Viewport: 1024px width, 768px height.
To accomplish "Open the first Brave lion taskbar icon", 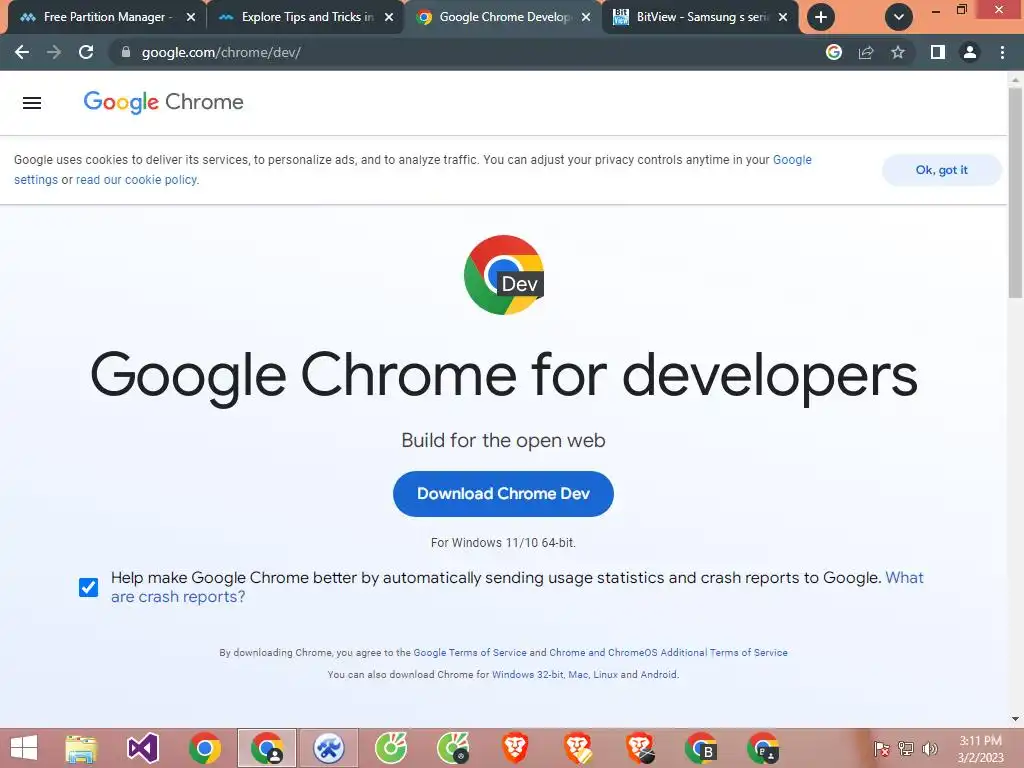I will (x=515, y=748).
